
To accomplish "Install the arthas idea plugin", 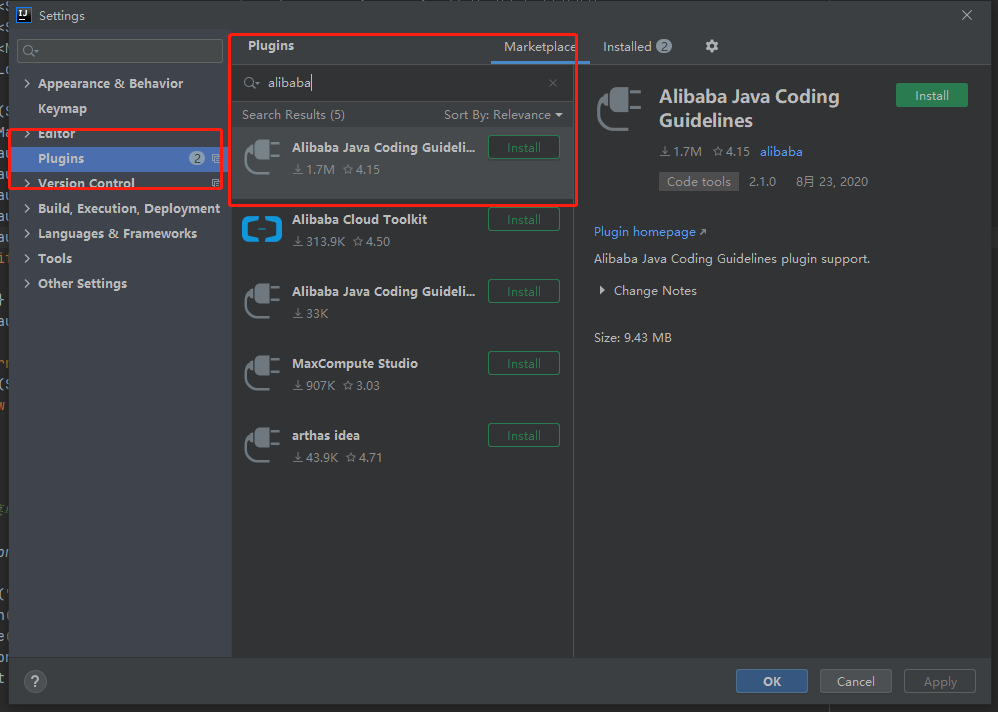I will coord(524,435).
